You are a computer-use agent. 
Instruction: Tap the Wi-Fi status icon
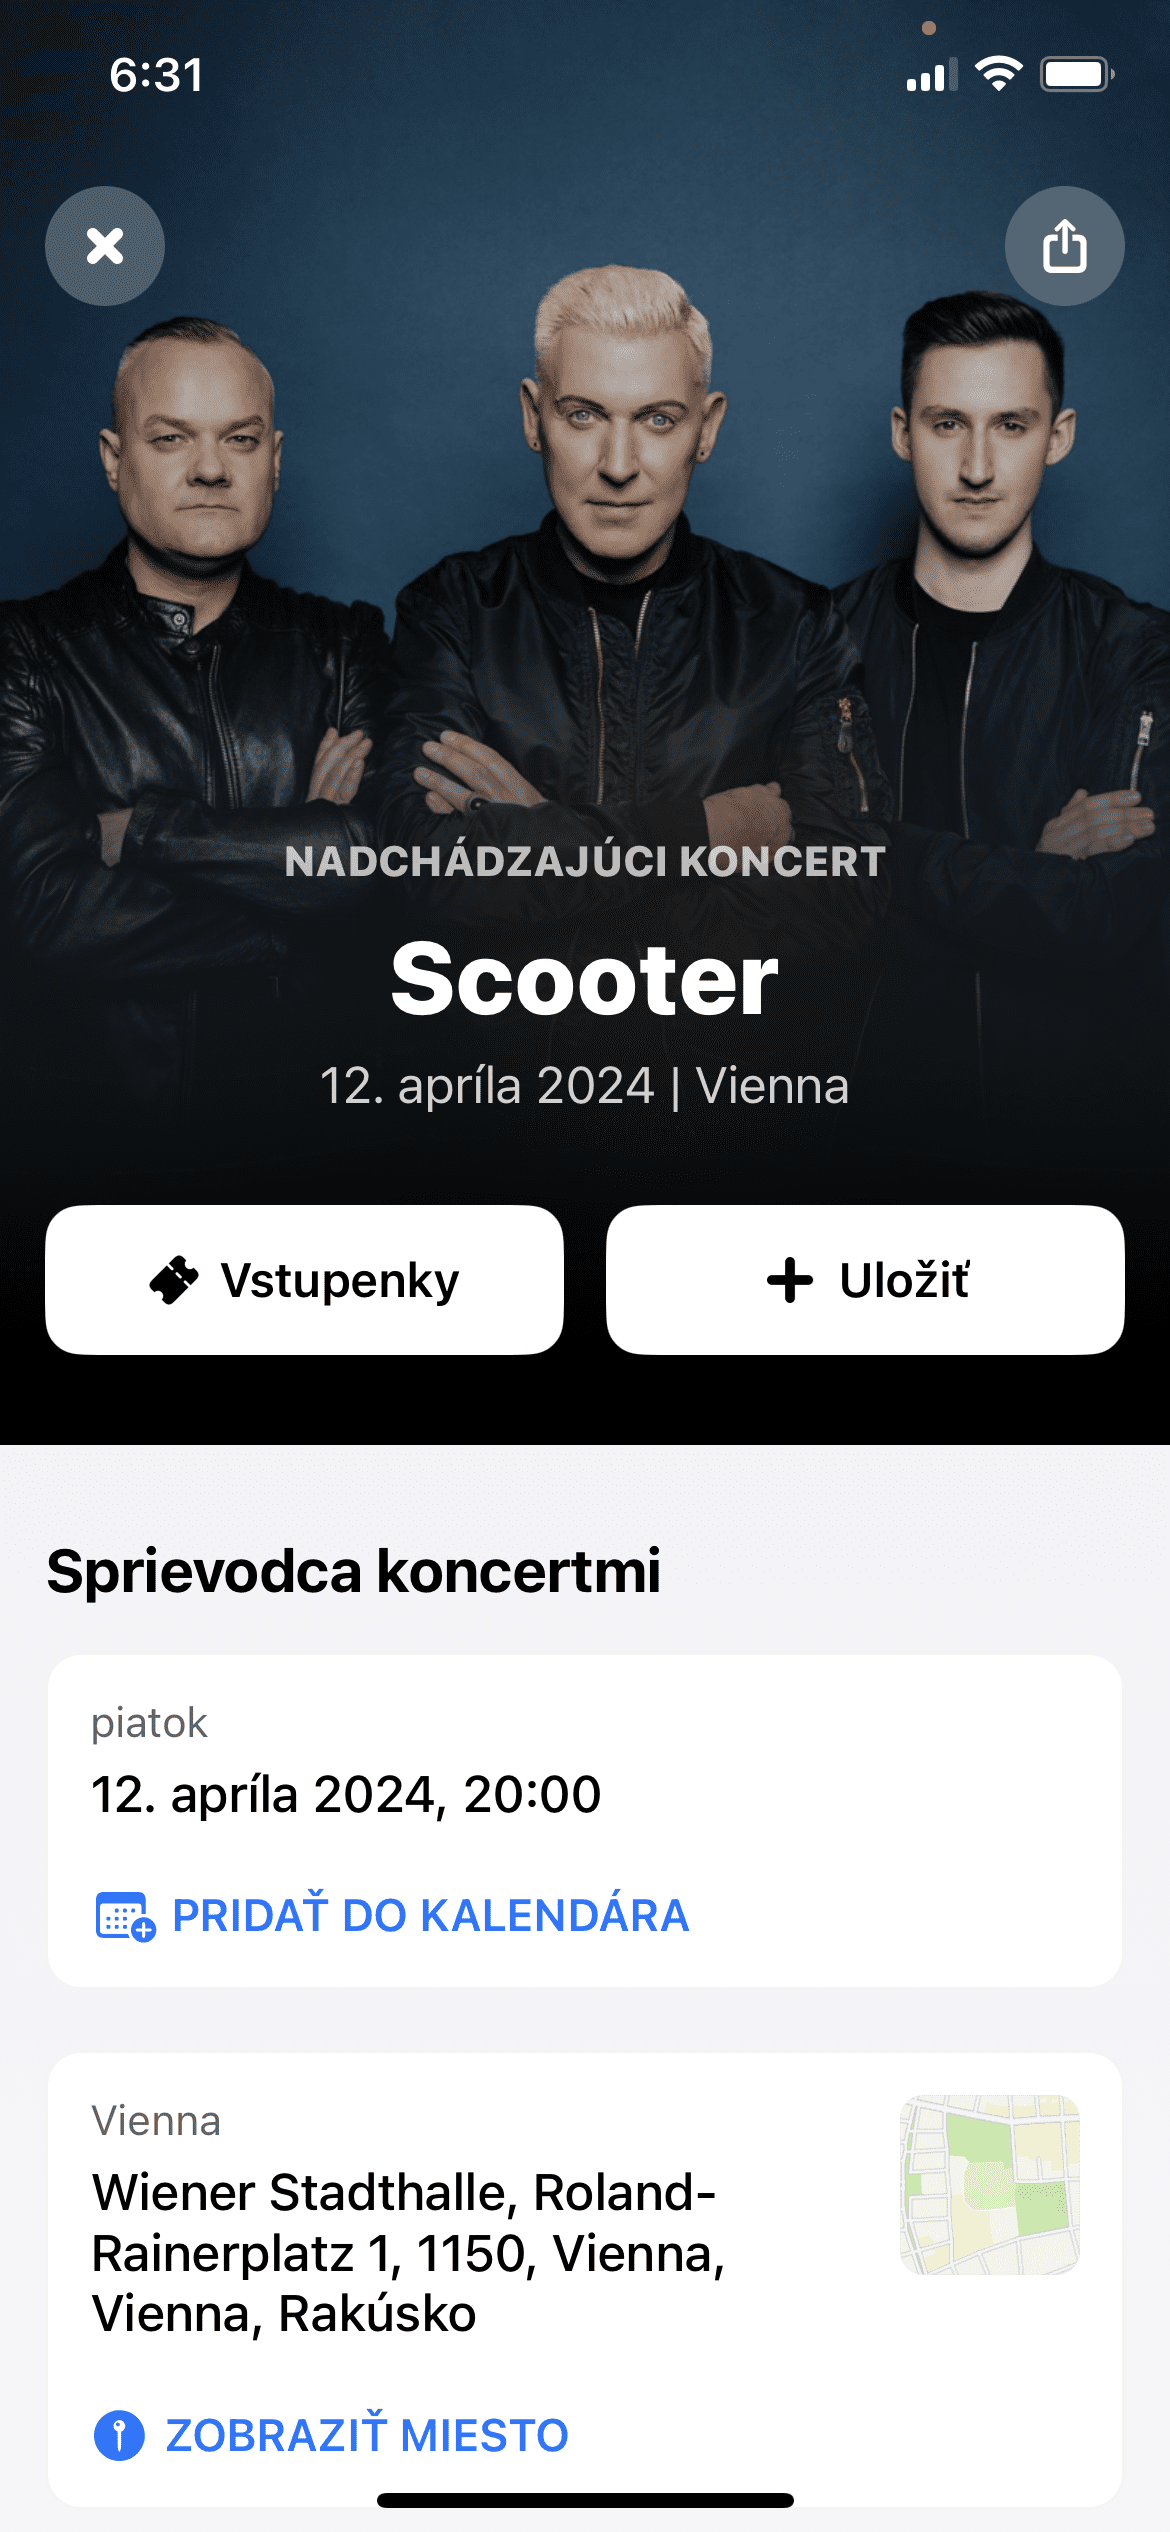tap(998, 74)
